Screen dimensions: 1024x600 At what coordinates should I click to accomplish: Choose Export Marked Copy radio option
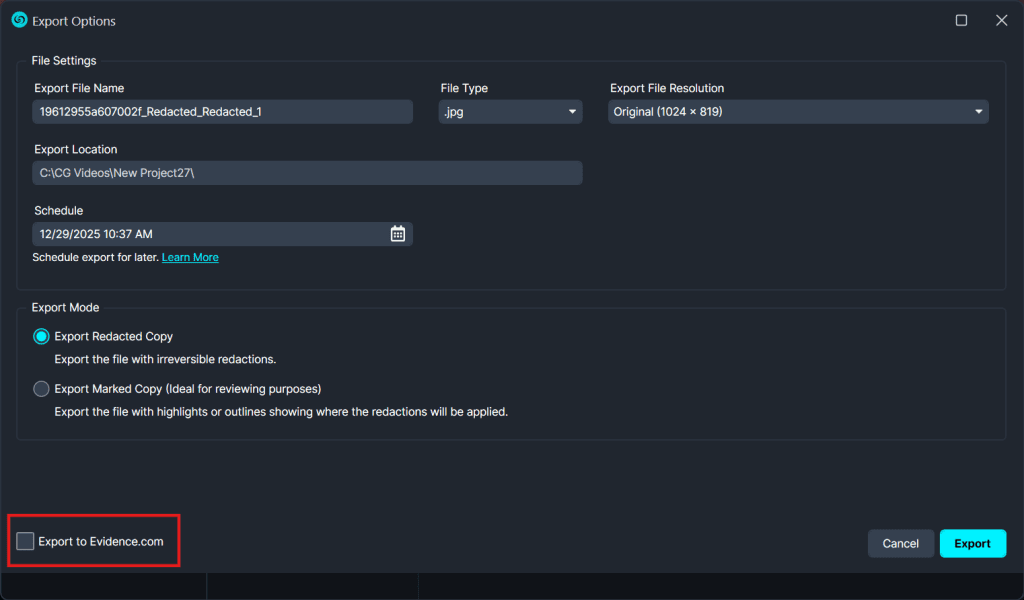(42, 389)
